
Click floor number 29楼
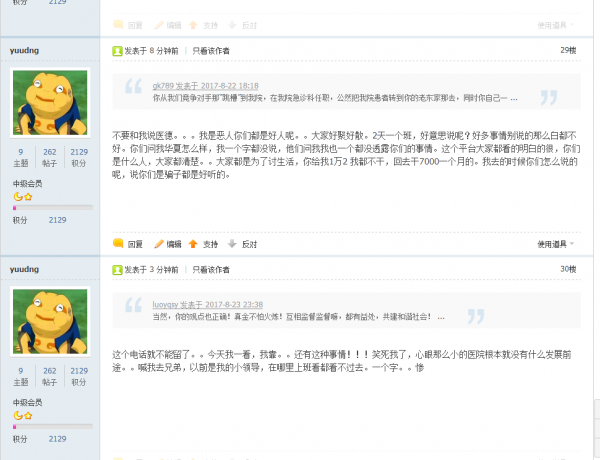(x=568, y=50)
